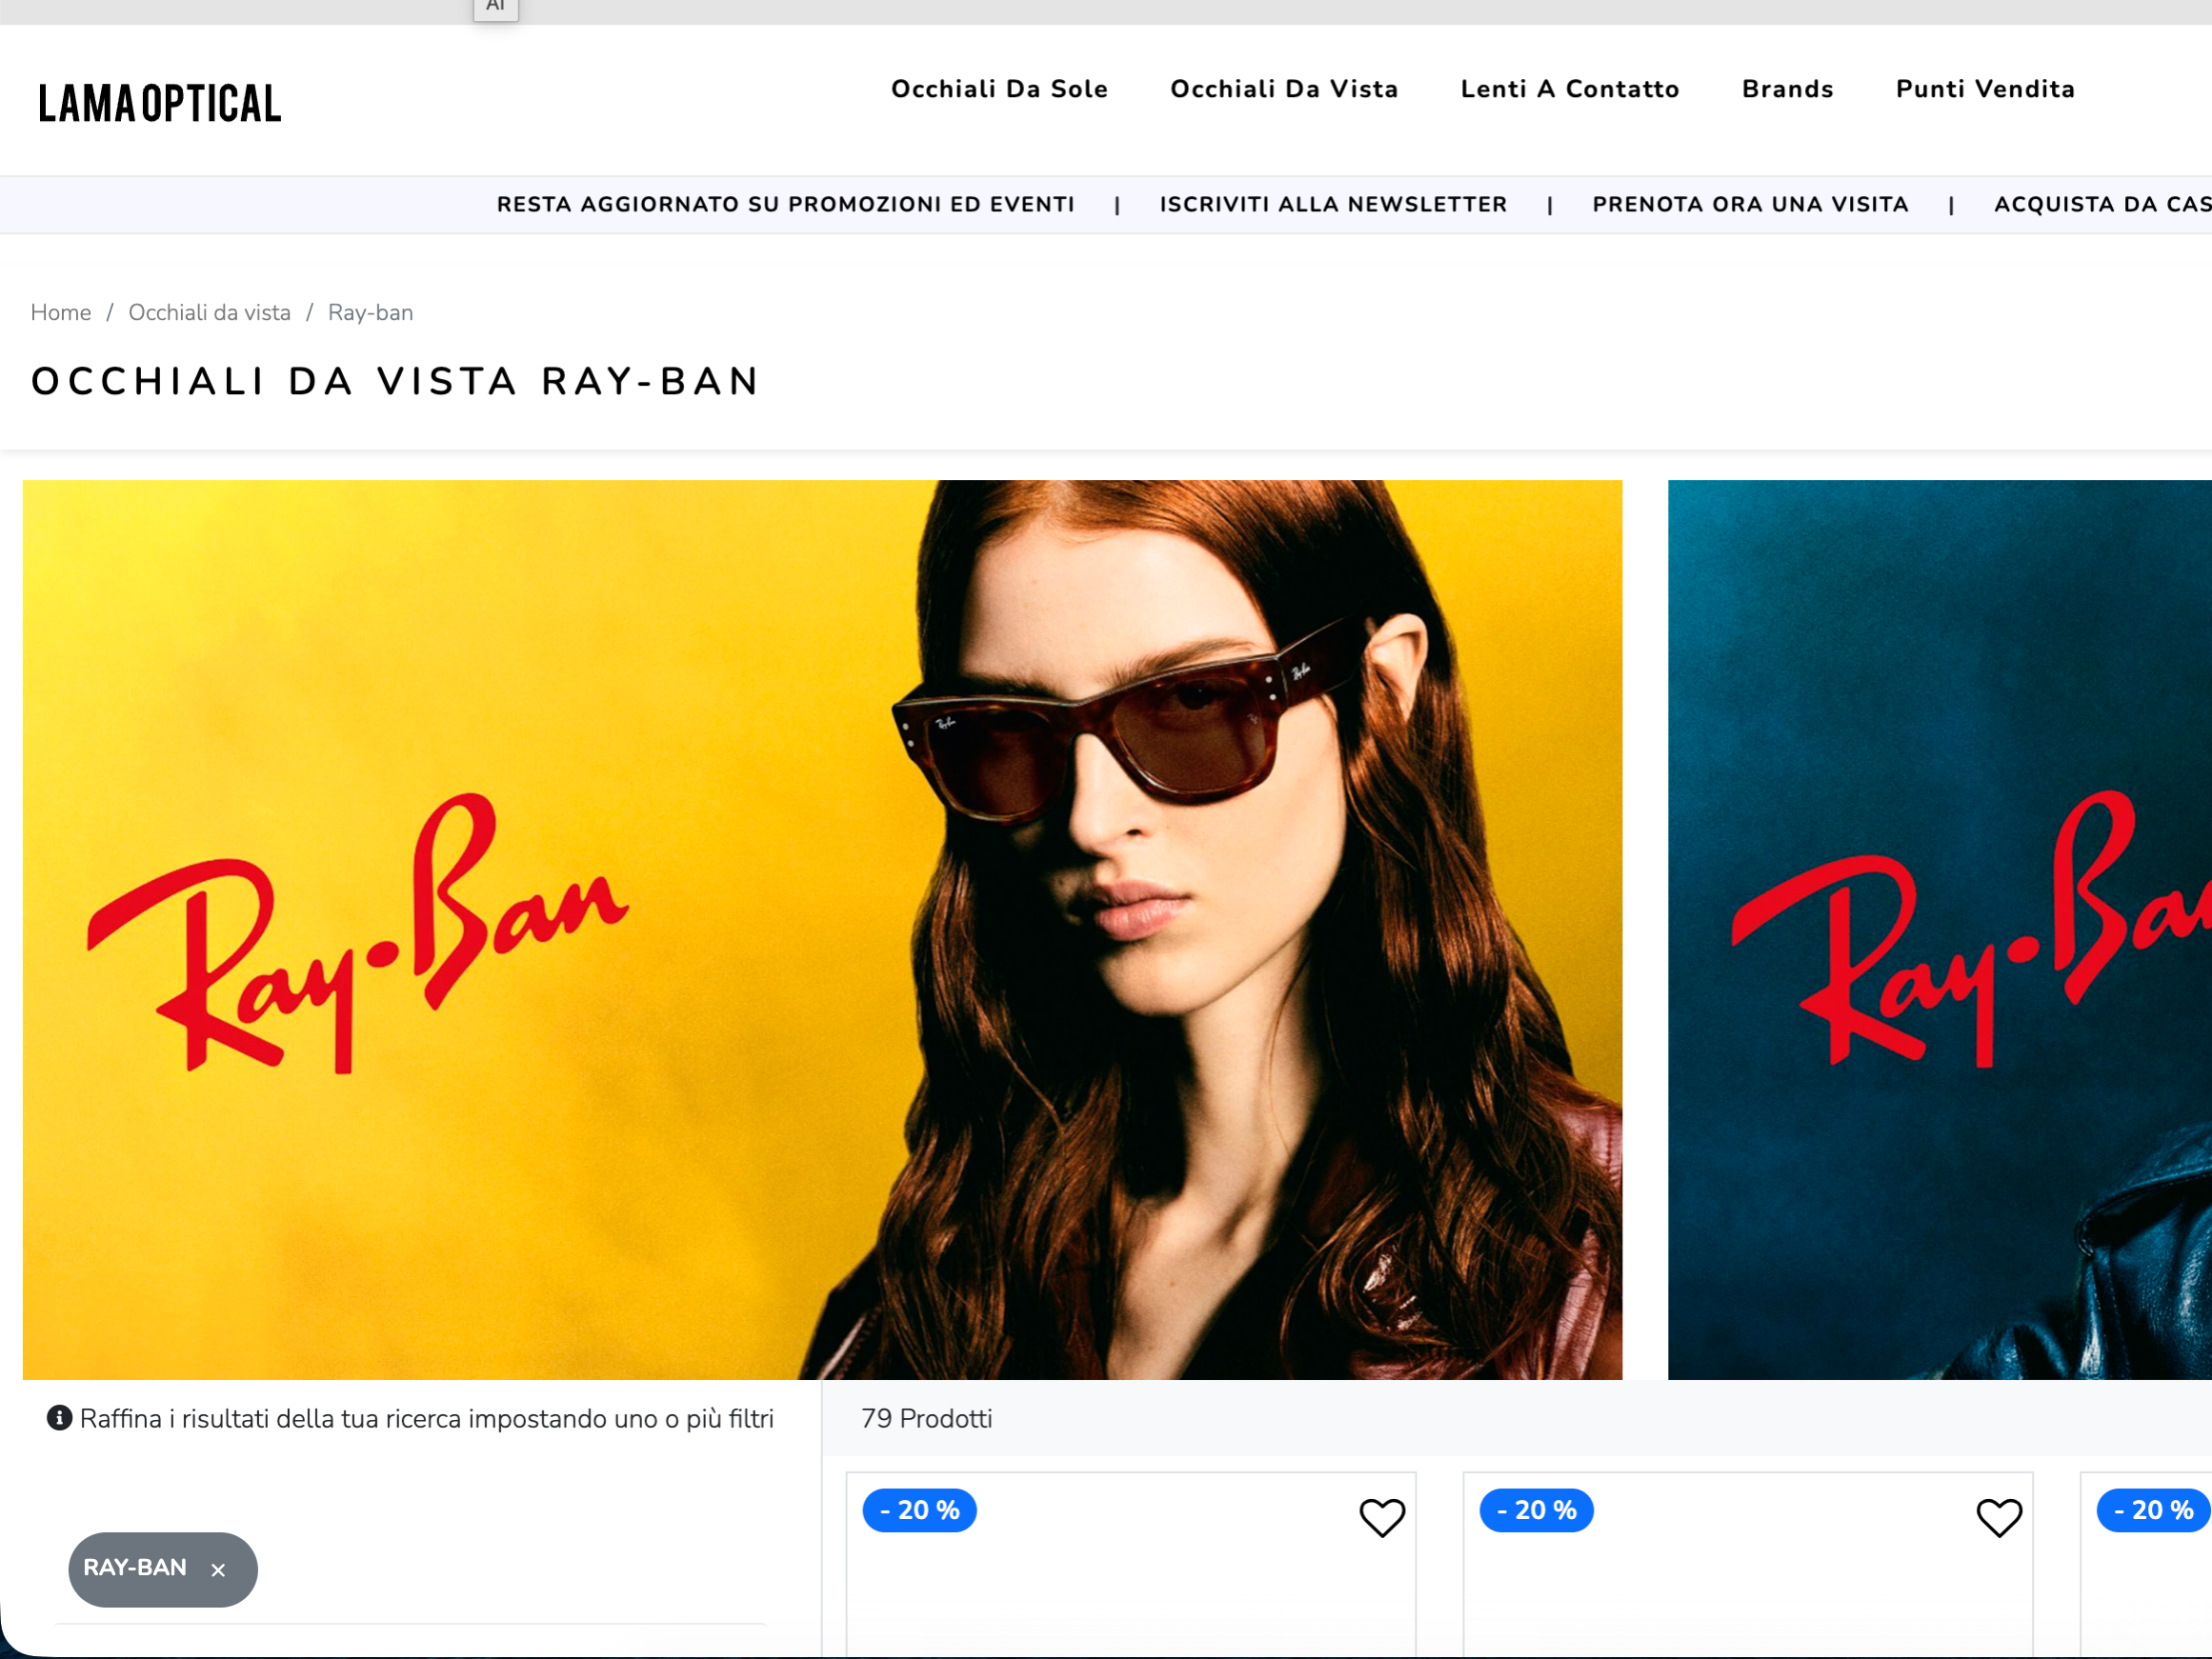
Task: Click the '79 Prodotti' count text
Action: tap(926, 1419)
